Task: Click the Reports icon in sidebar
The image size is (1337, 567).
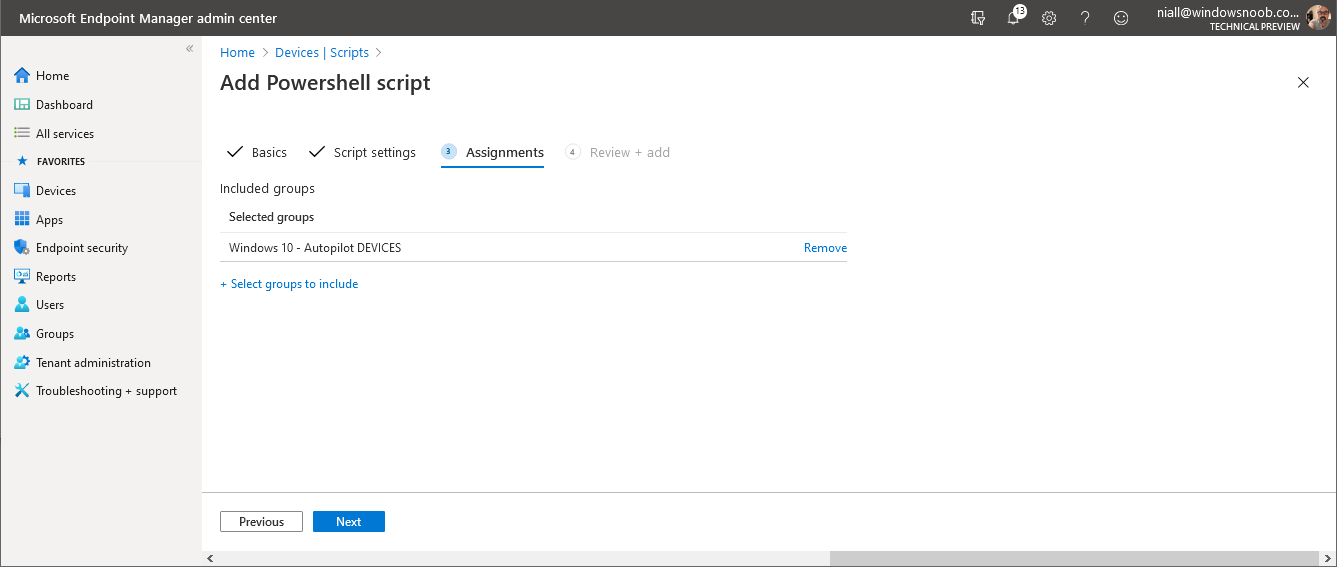Action: tap(22, 277)
